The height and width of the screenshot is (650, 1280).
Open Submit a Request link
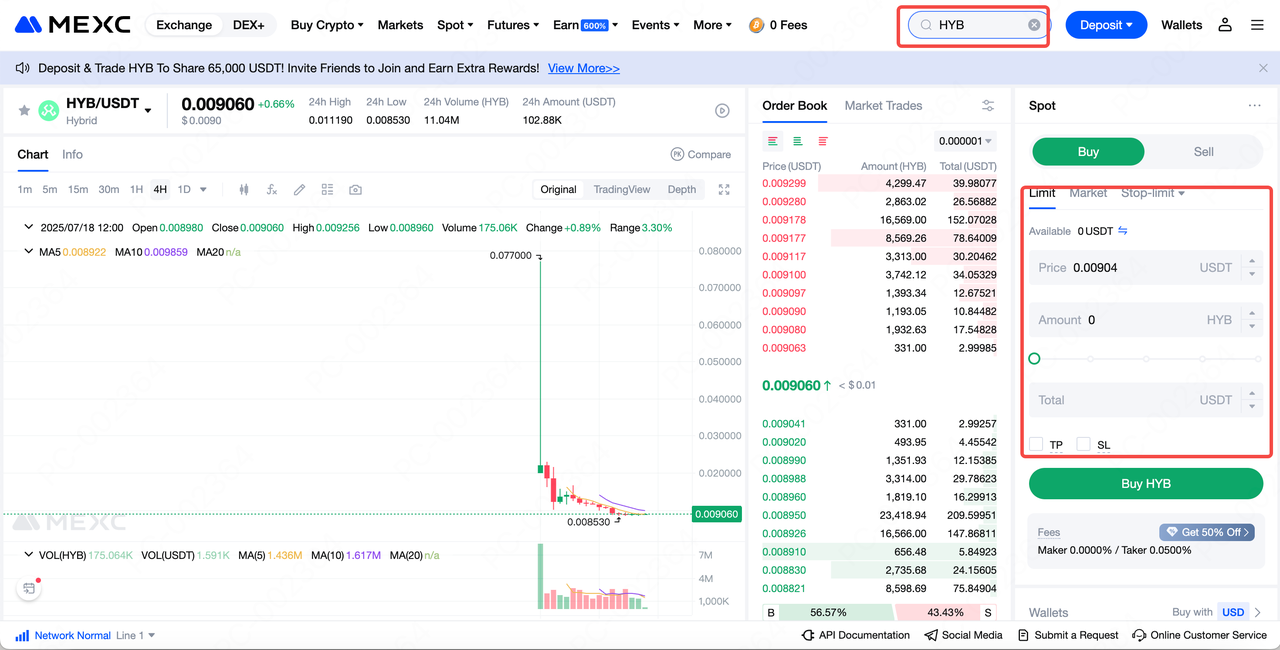tap(1068, 635)
